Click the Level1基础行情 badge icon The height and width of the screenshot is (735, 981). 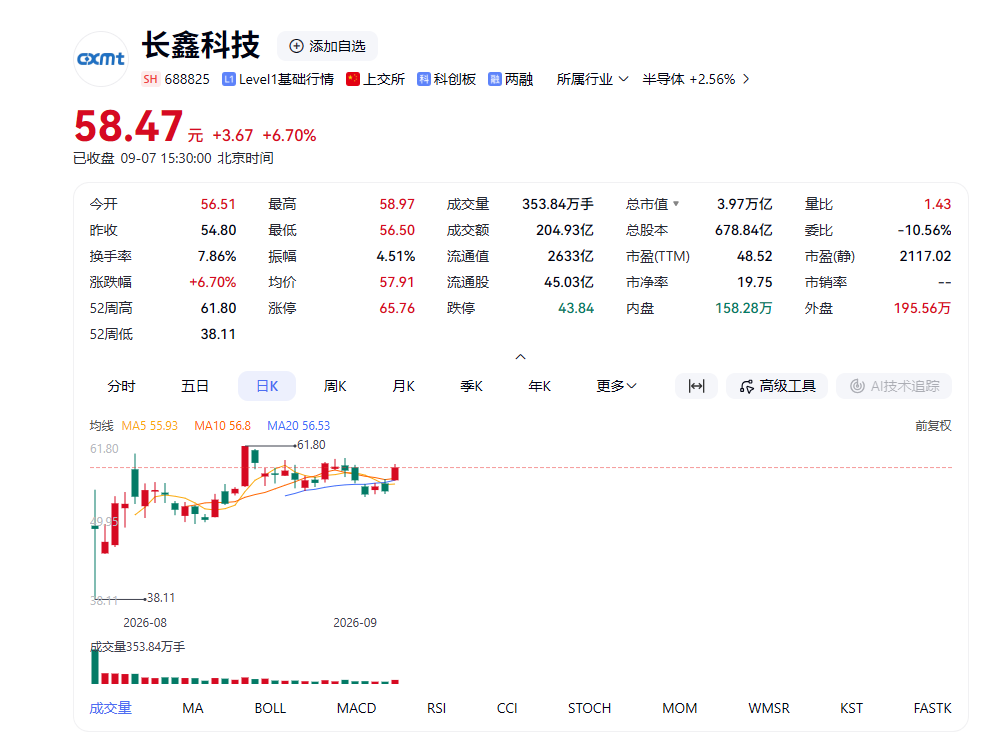pyautogui.click(x=228, y=79)
